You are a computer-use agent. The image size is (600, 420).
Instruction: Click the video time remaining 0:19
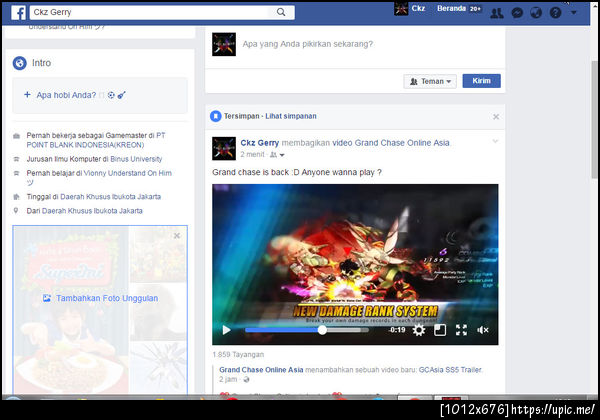point(397,330)
